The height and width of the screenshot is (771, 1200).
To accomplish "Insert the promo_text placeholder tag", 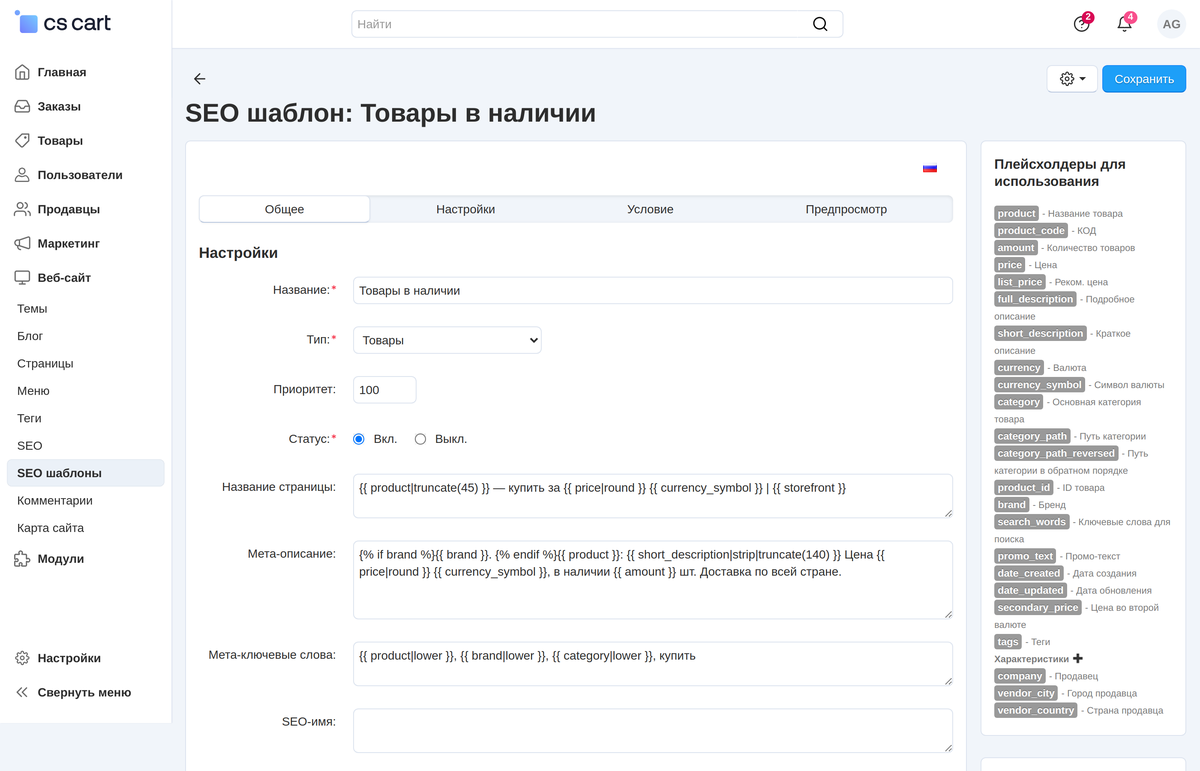I will 1025,556.
